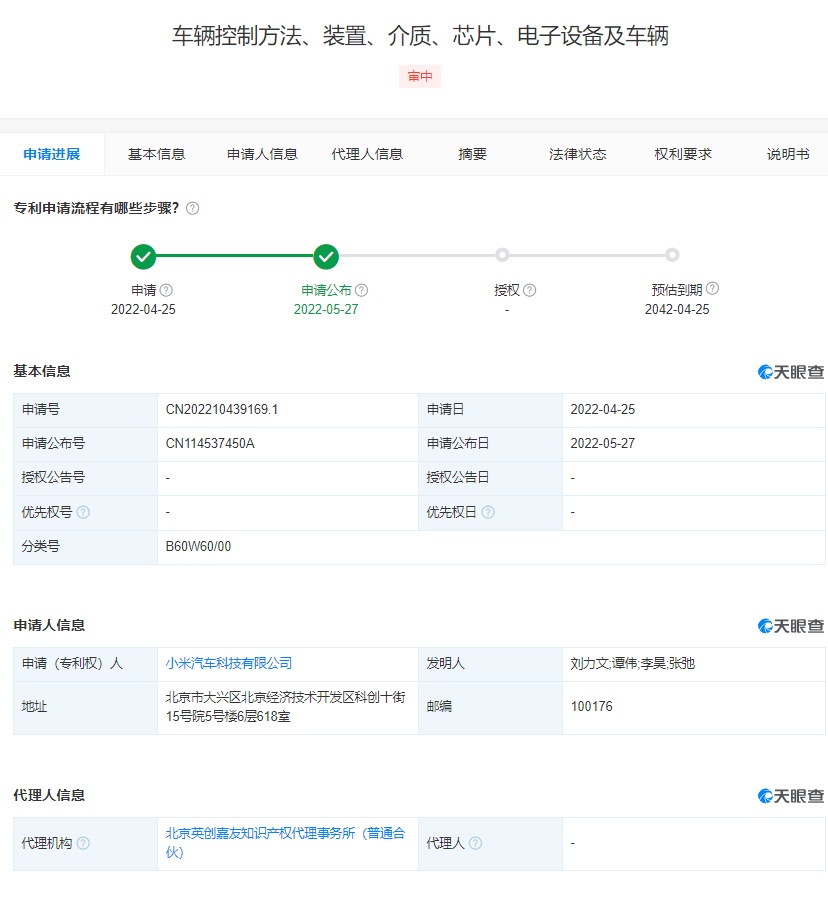Click patent title 车辆控制方法、装置、介质
The image size is (828, 903).
point(420,36)
